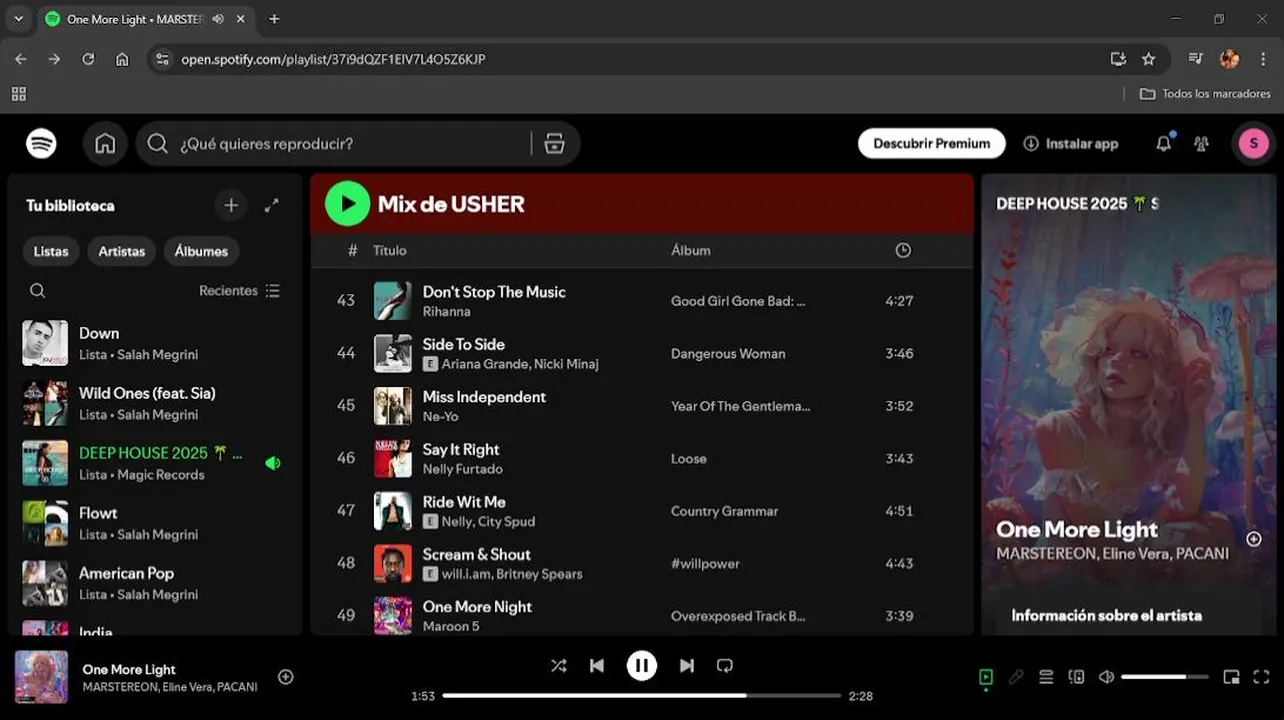Click Información sobre el artista section
This screenshot has height=720, width=1284.
[1107, 616]
